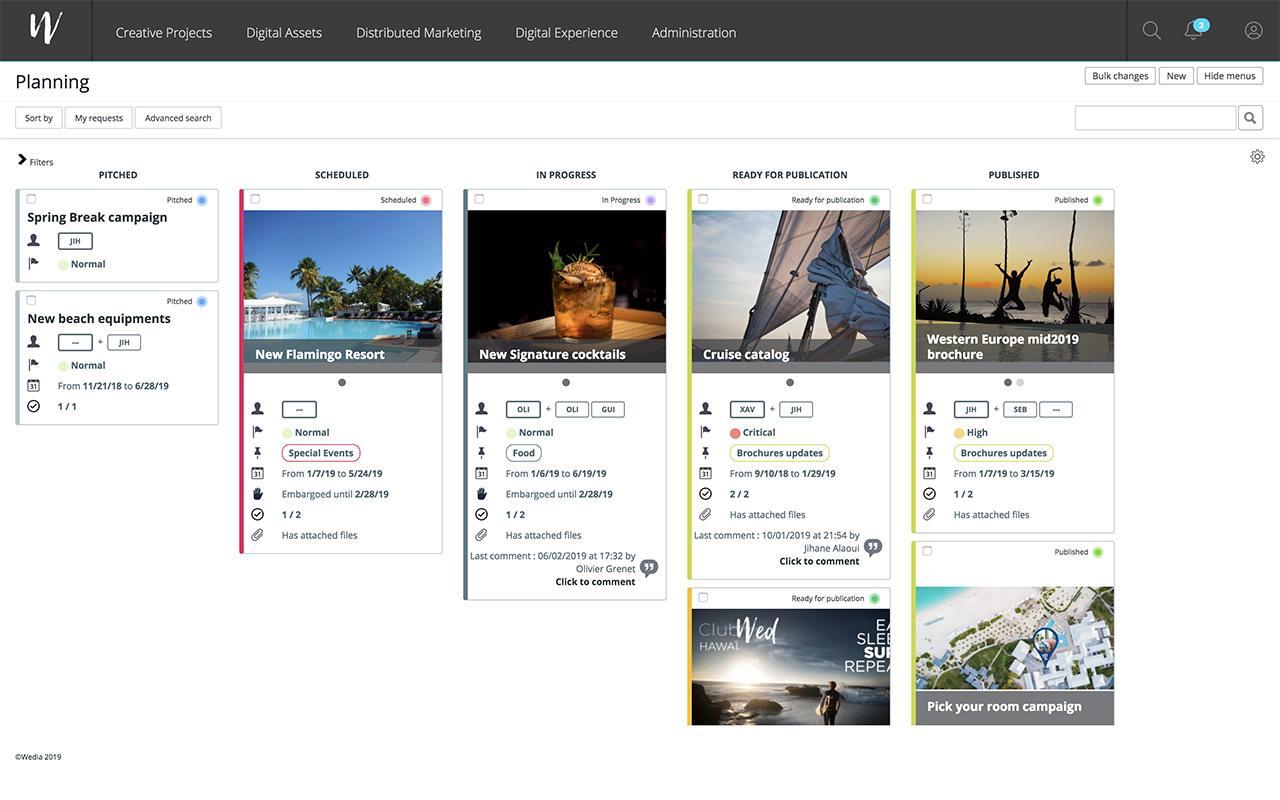Navigate to the Administration menu
Screen dimensions: 1280x800
coord(693,31)
